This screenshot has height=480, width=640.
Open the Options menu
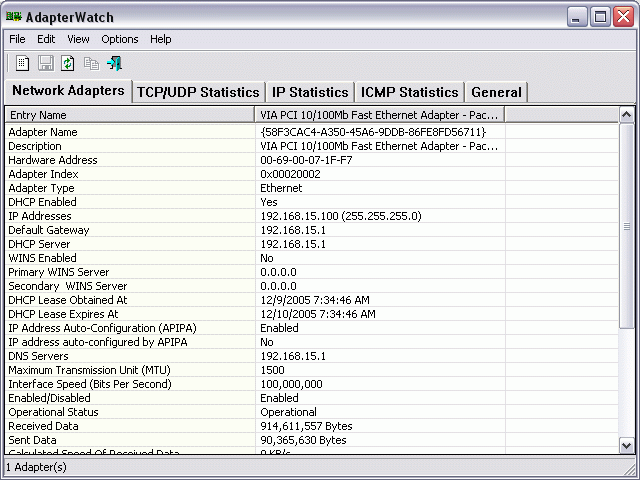(120, 39)
